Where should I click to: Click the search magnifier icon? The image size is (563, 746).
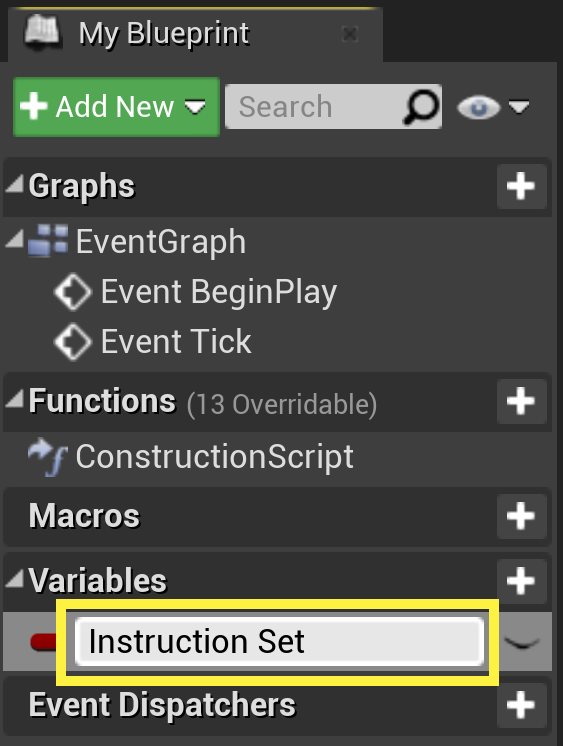pyautogui.click(x=421, y=107)
